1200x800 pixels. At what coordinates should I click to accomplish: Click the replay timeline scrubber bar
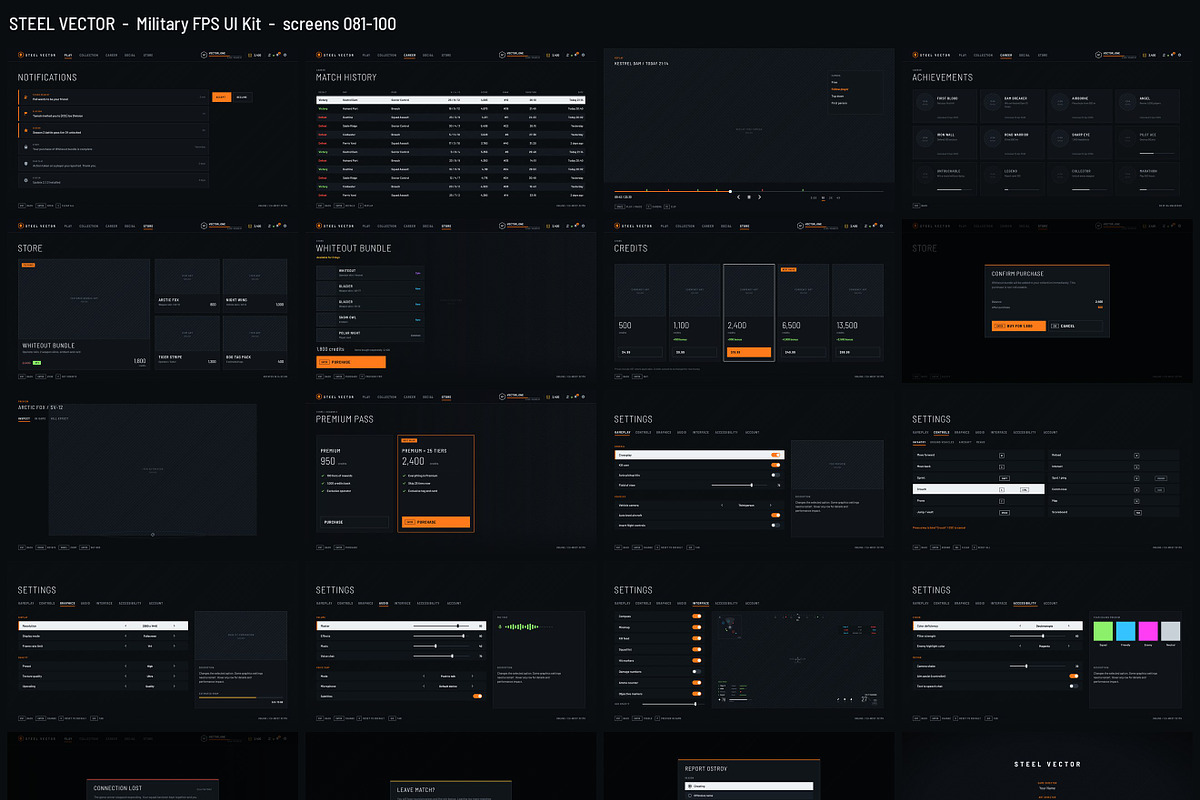coord(749,190)
